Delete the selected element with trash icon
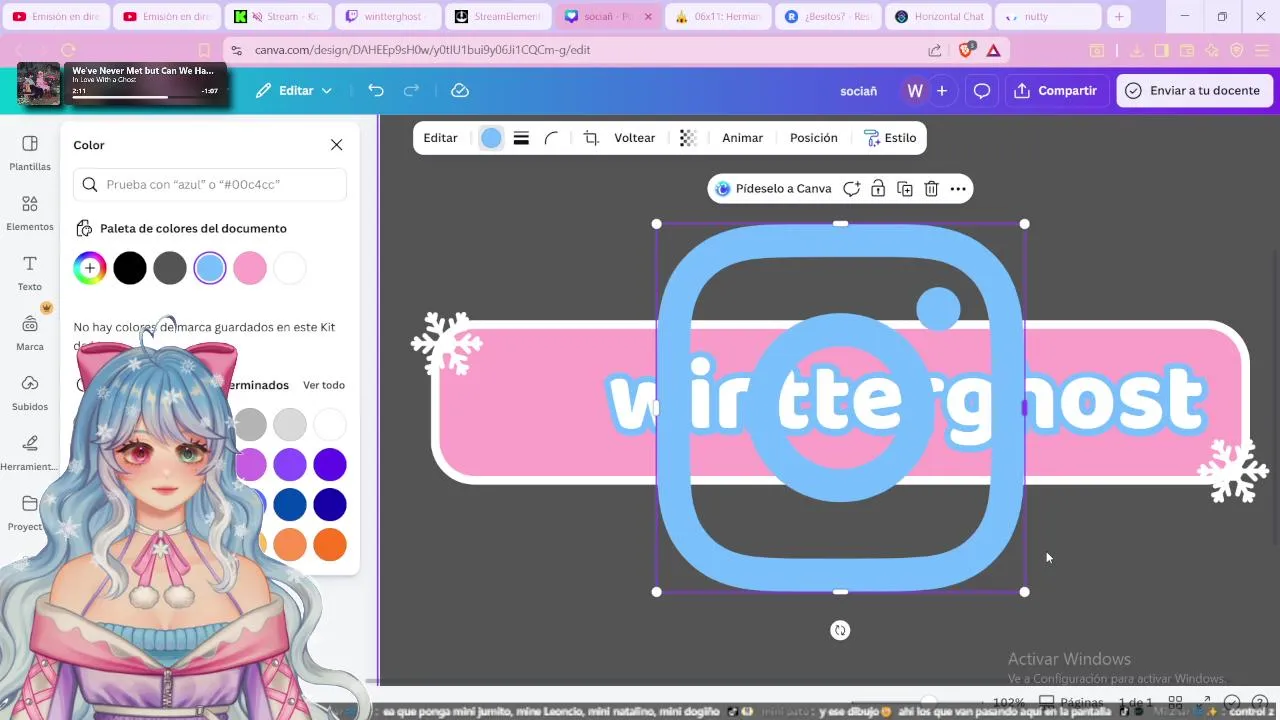This screenshot has width=1280, height=720. point(931,189)
